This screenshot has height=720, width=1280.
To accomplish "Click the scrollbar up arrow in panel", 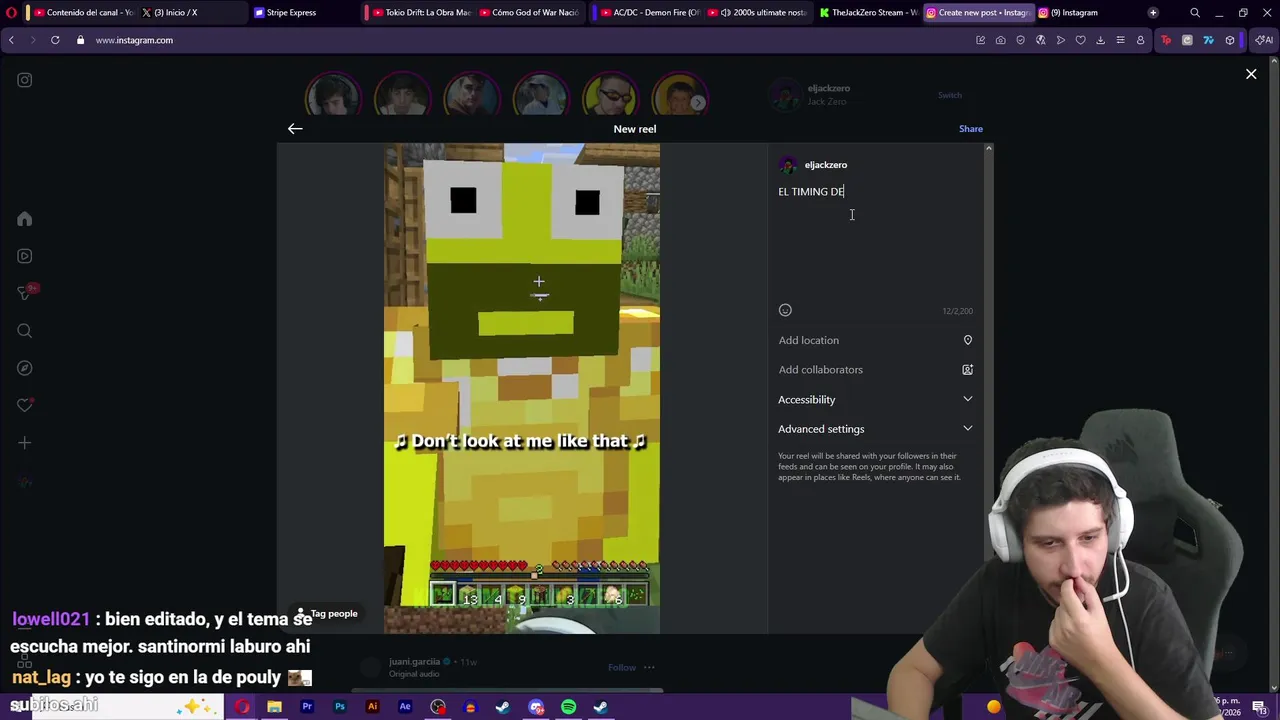I will pos(988,148).
